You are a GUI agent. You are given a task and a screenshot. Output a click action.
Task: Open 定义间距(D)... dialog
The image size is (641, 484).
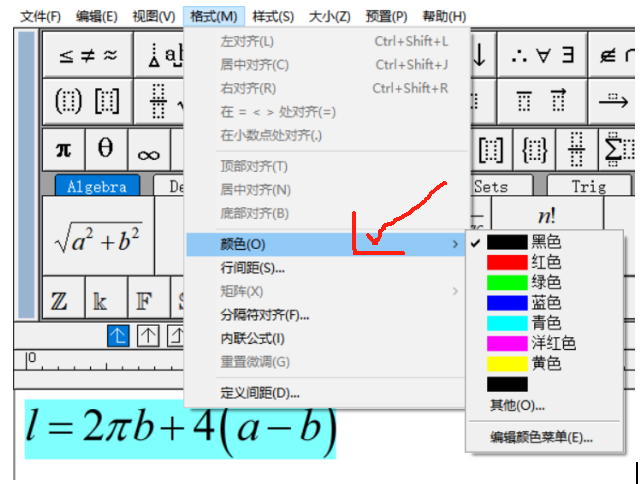[325, 393]
